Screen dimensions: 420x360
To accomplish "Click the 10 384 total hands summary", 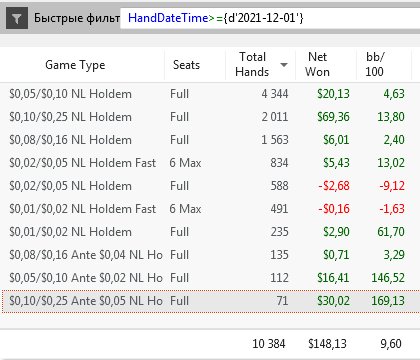I will click(x=269, y=344).
